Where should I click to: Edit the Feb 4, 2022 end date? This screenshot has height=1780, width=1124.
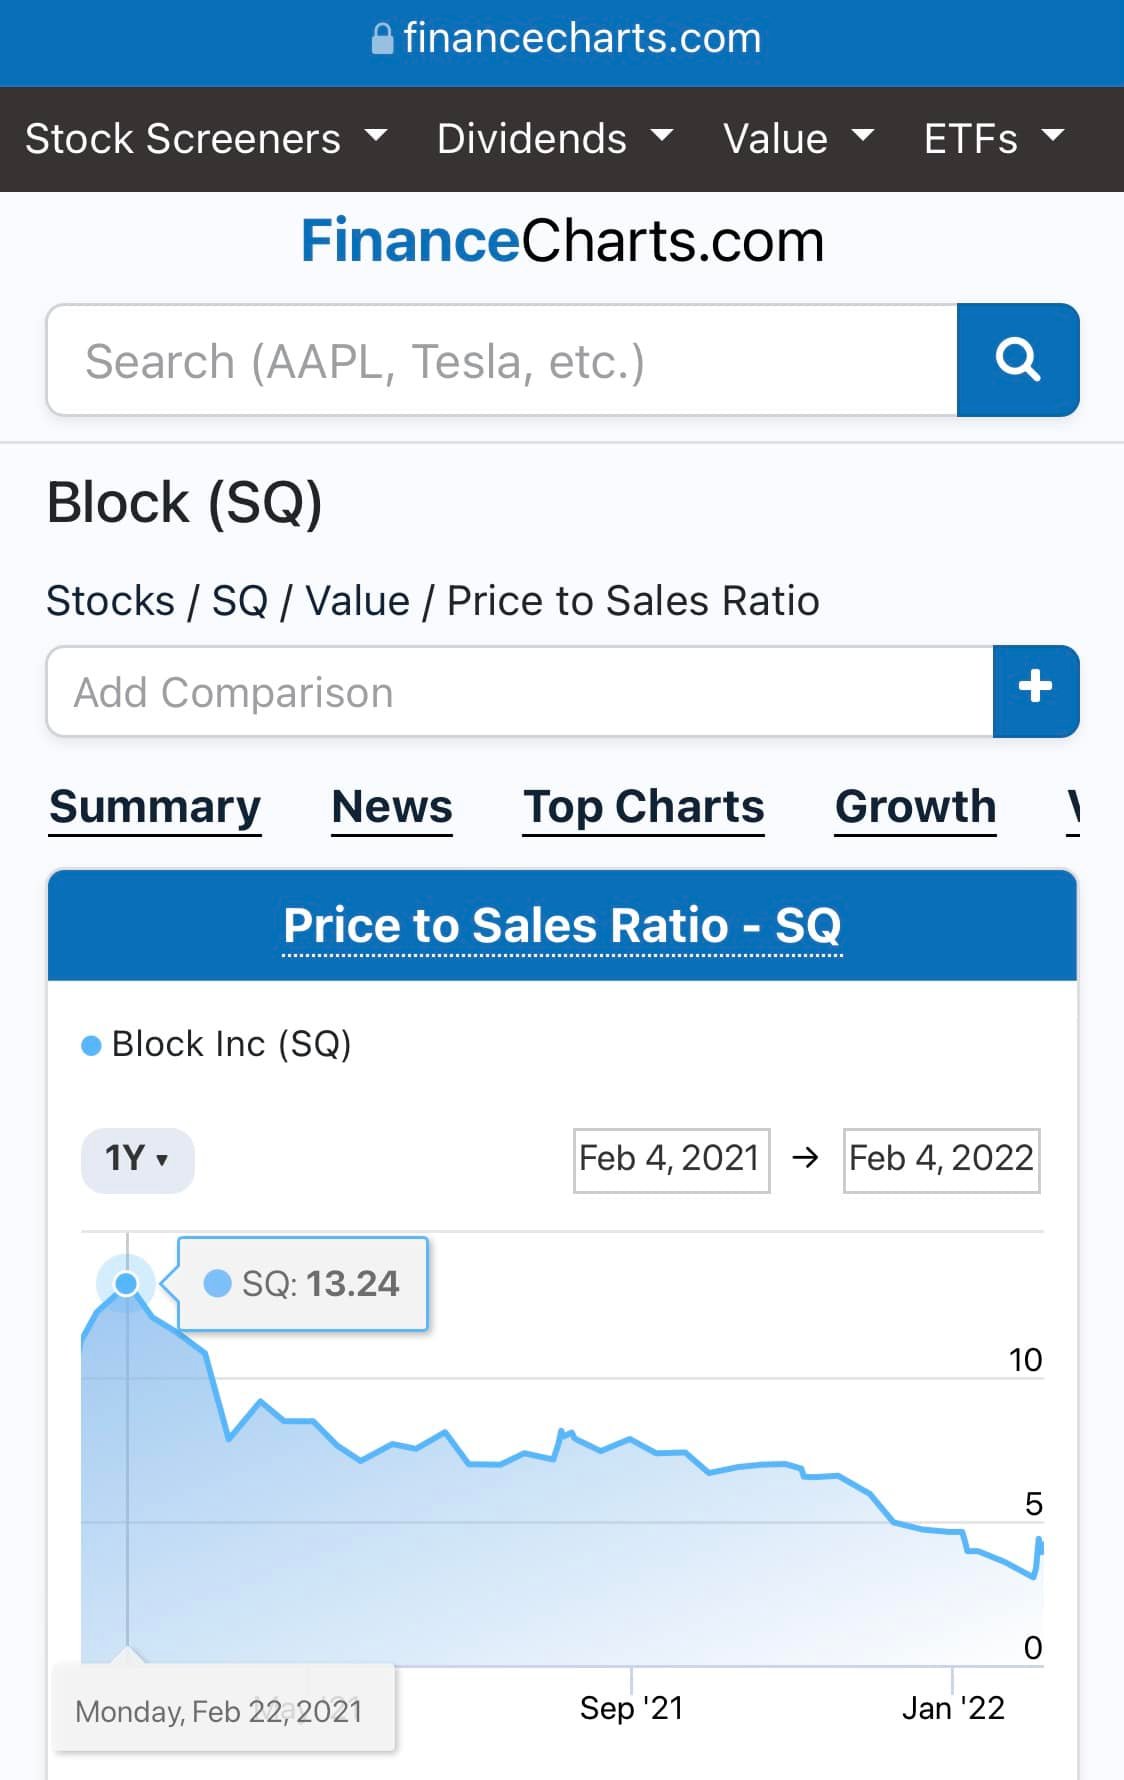point(941,1160)
